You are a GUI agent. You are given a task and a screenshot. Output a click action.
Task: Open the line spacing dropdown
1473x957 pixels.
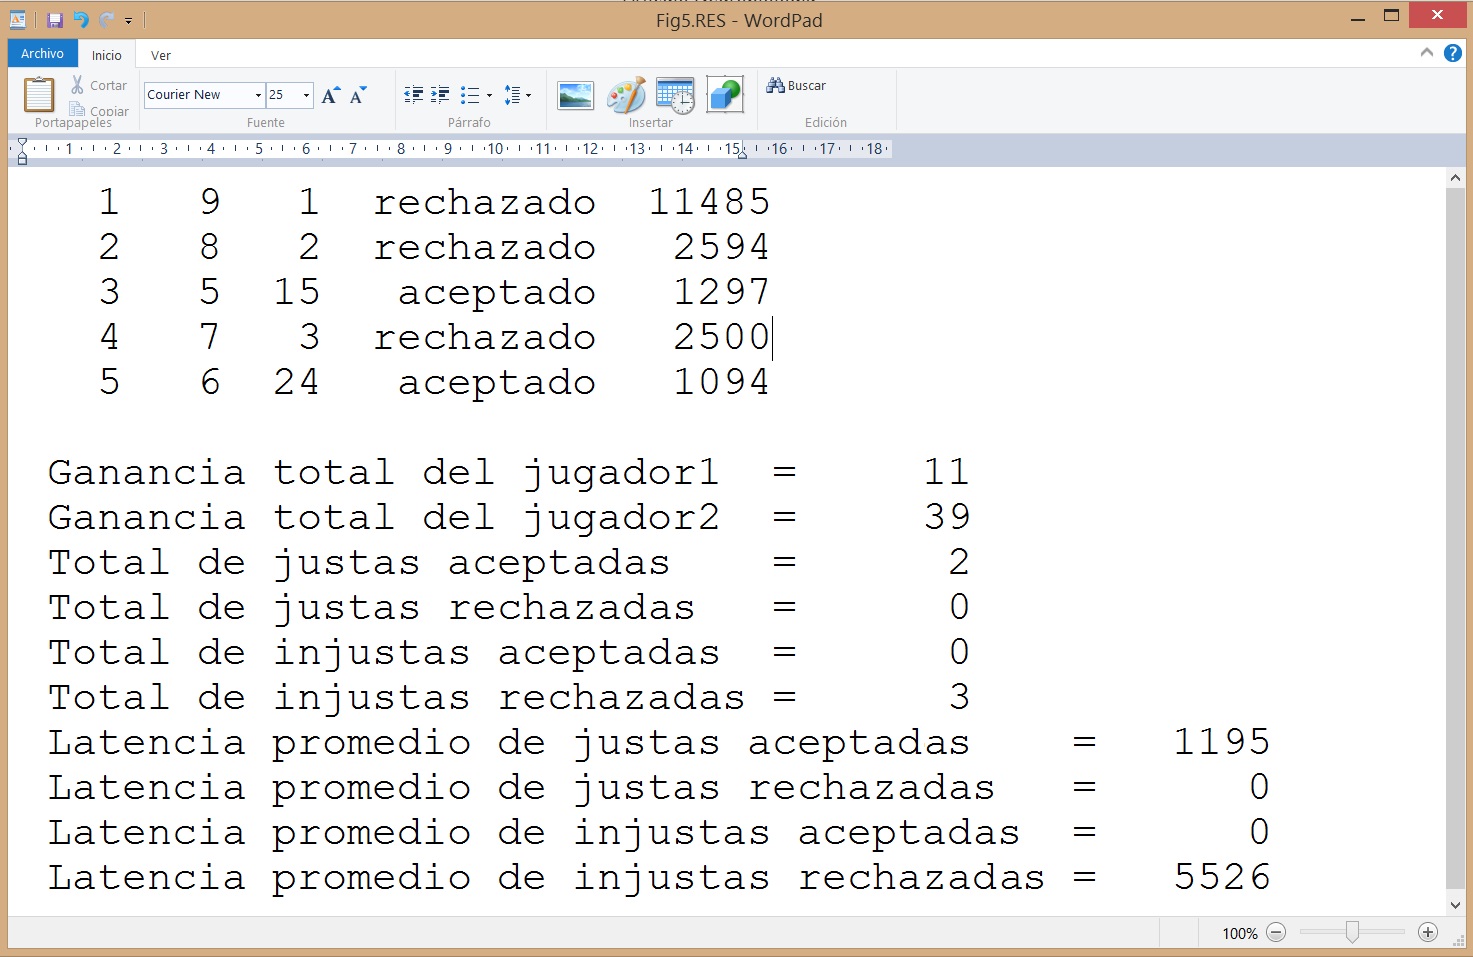[518, 94]
